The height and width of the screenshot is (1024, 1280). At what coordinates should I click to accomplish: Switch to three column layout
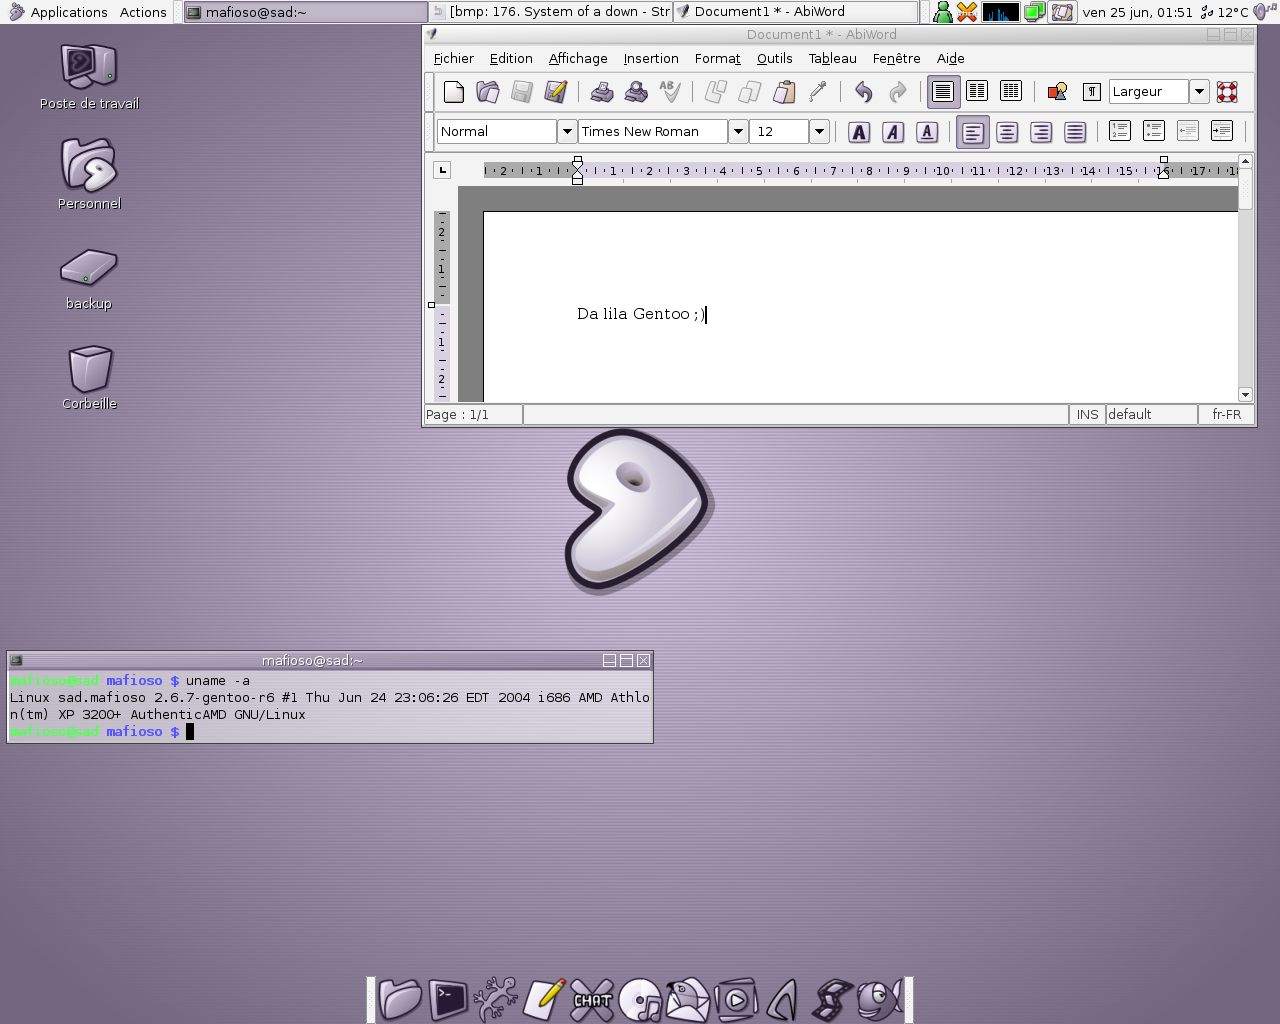click(x=1011, y=92)
